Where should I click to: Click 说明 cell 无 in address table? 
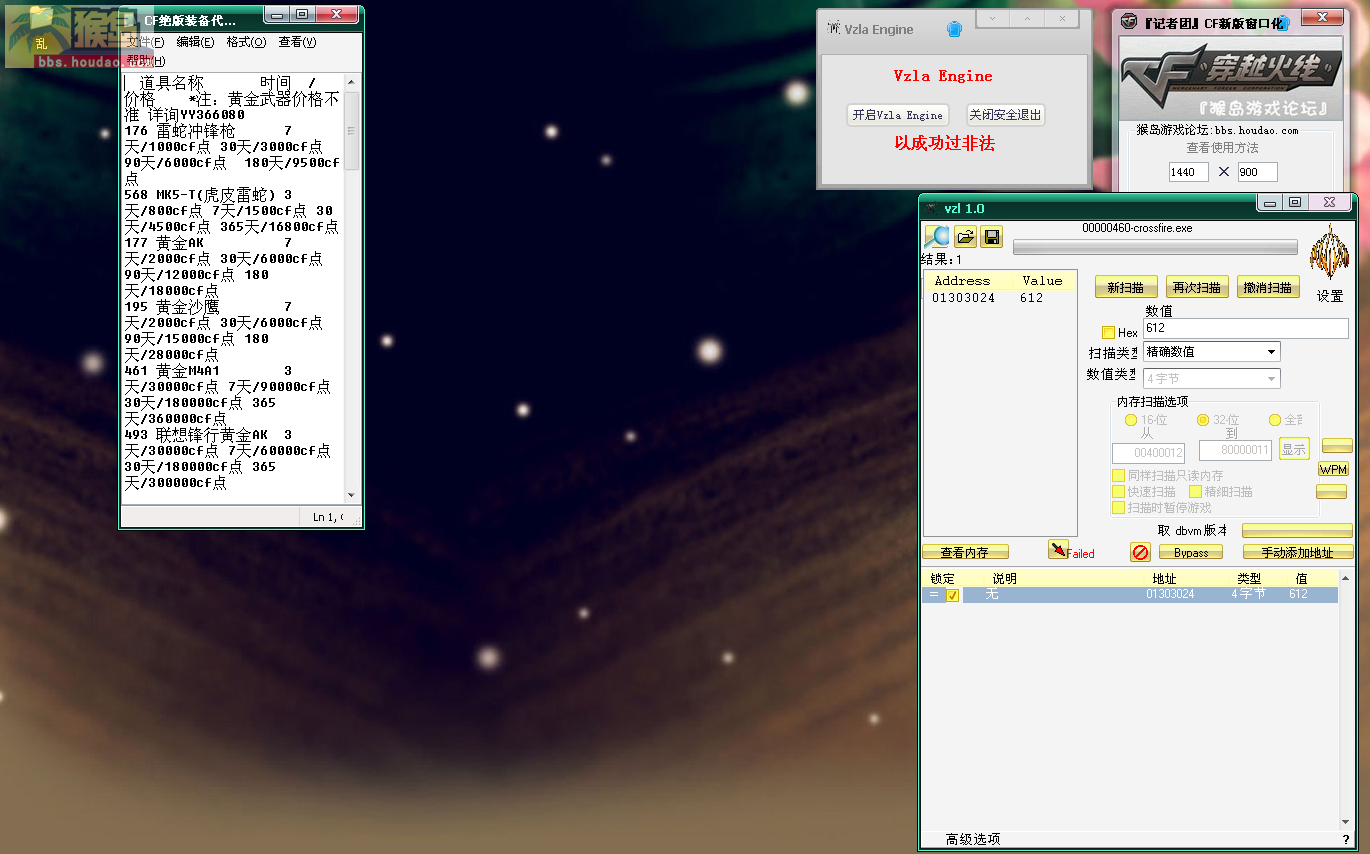[x=992, y=594]
